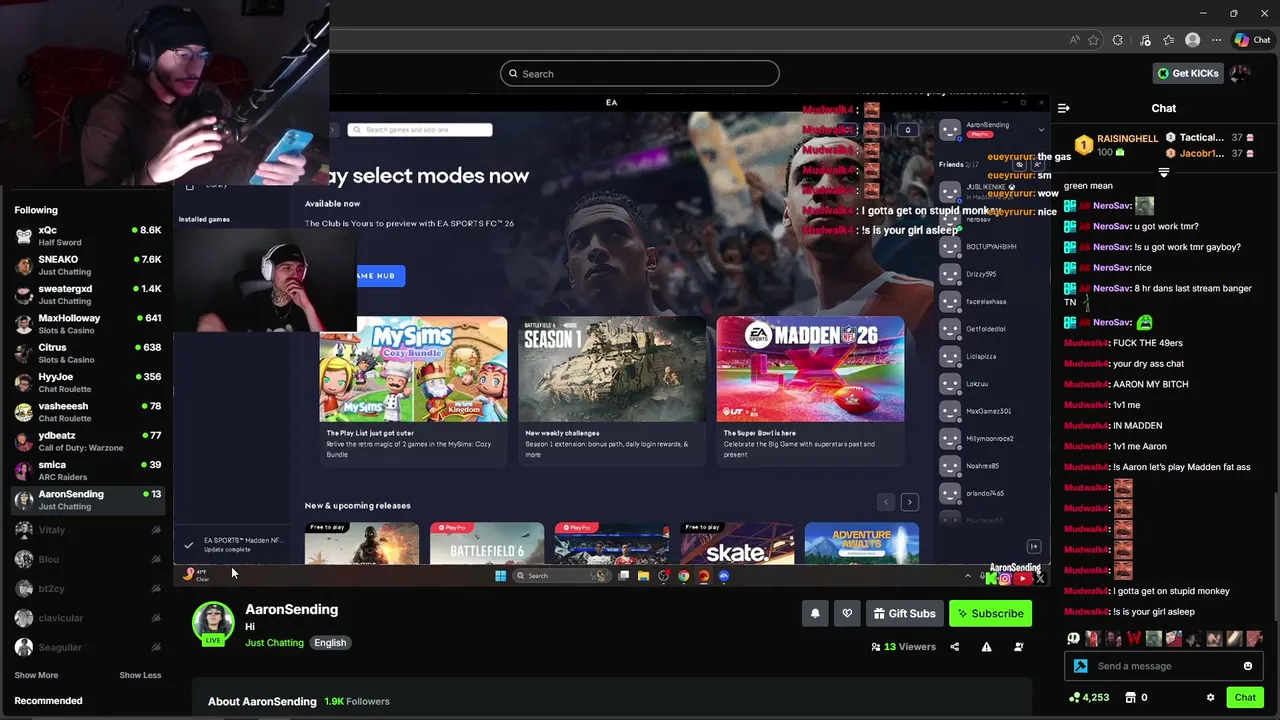Collapse chat with the arrow icon

[1064, 108]
